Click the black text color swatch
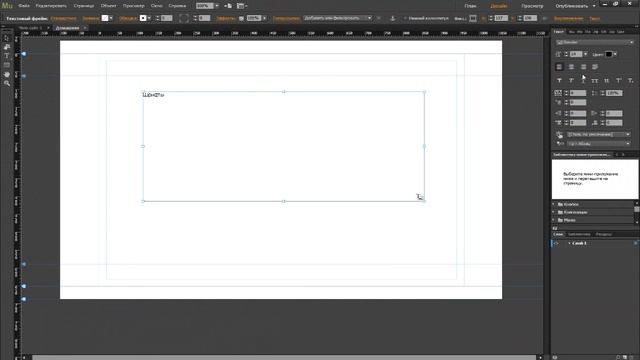The image size is (640, 360). point(609,54)
